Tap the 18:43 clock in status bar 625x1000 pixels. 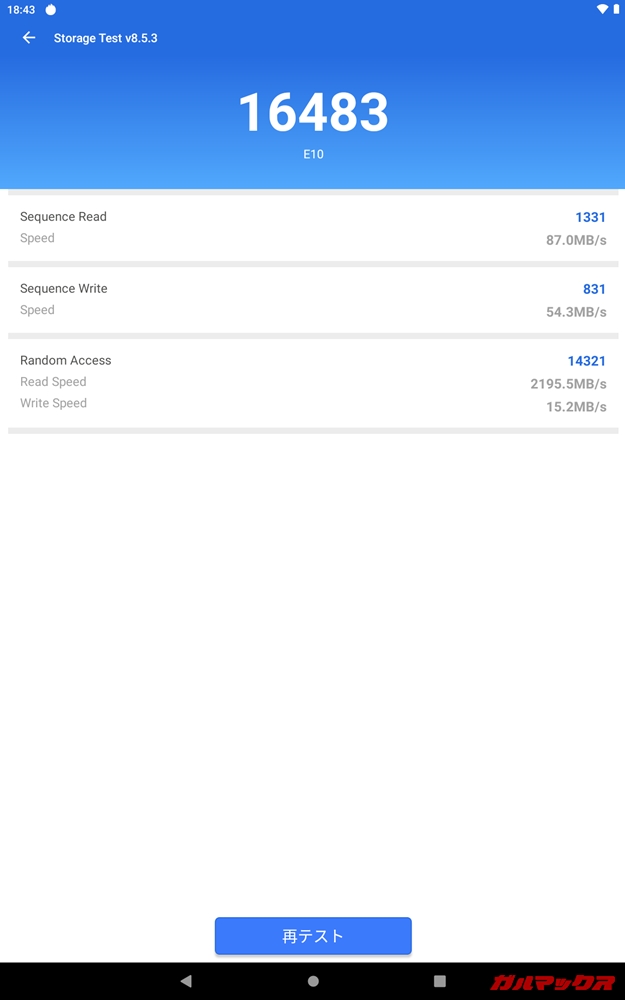pos(19,10)
